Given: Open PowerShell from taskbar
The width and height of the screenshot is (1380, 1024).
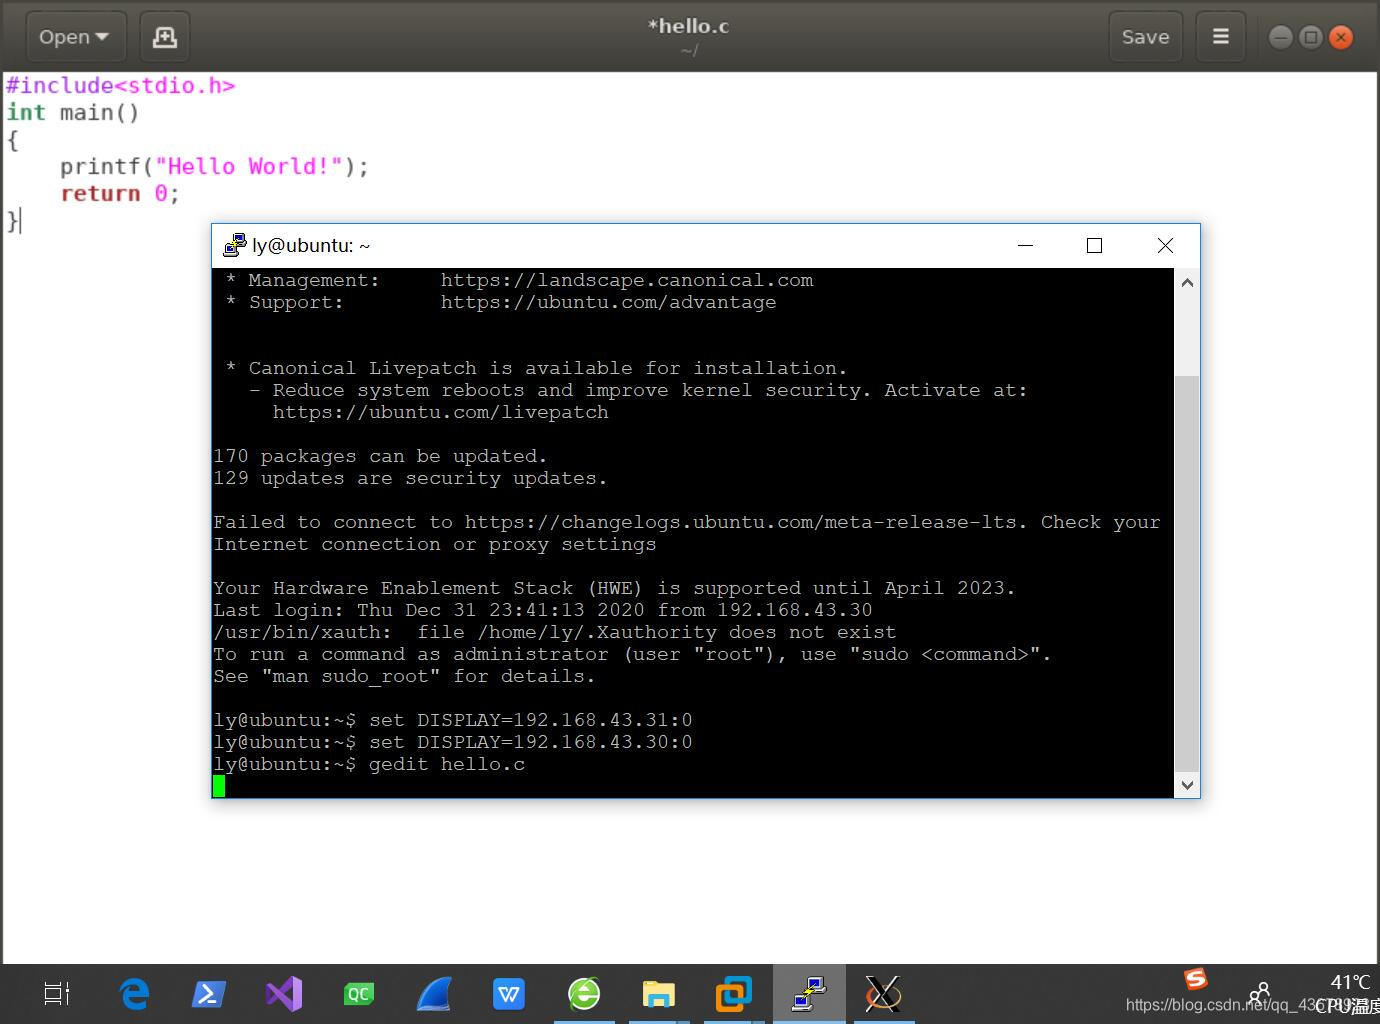Looking at the screenshot, I should [208, 994].
